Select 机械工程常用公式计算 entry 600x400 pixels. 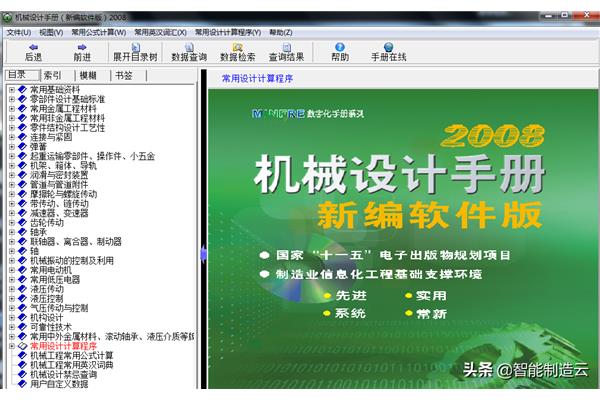[x=72, y=356]
